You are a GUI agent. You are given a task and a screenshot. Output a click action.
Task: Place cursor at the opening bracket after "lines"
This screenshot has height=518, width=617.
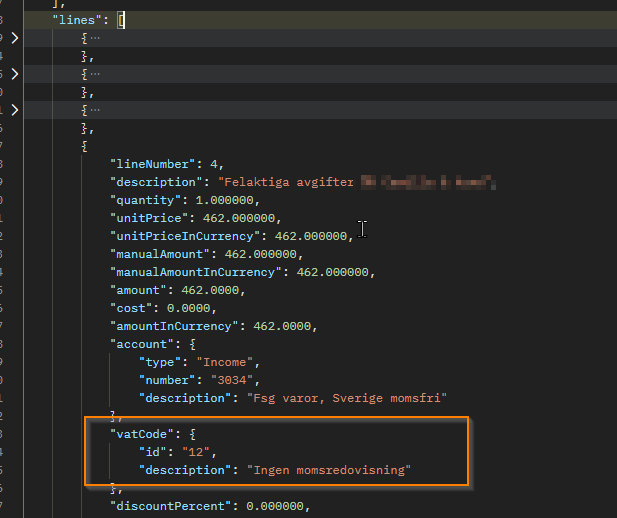pyautogui.click(x=121, y=20)
